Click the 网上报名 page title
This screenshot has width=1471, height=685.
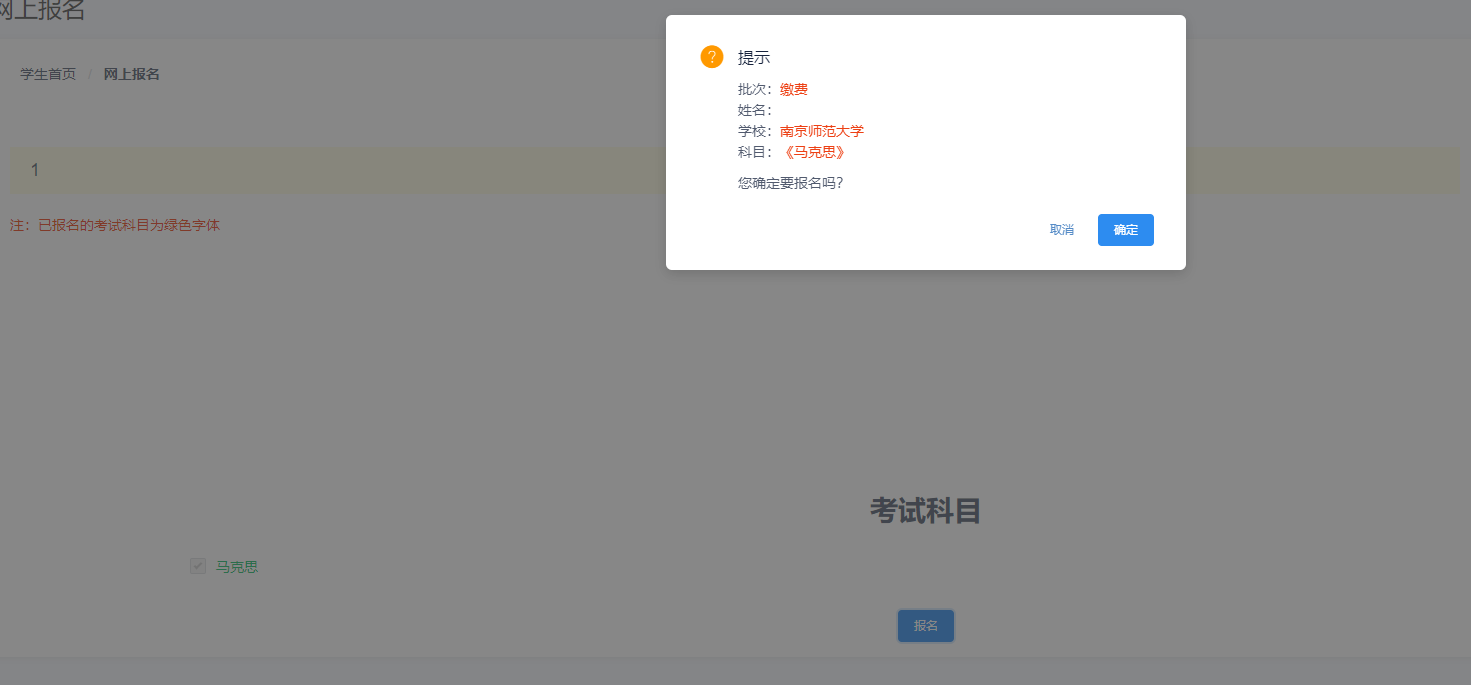click(42, 11)
